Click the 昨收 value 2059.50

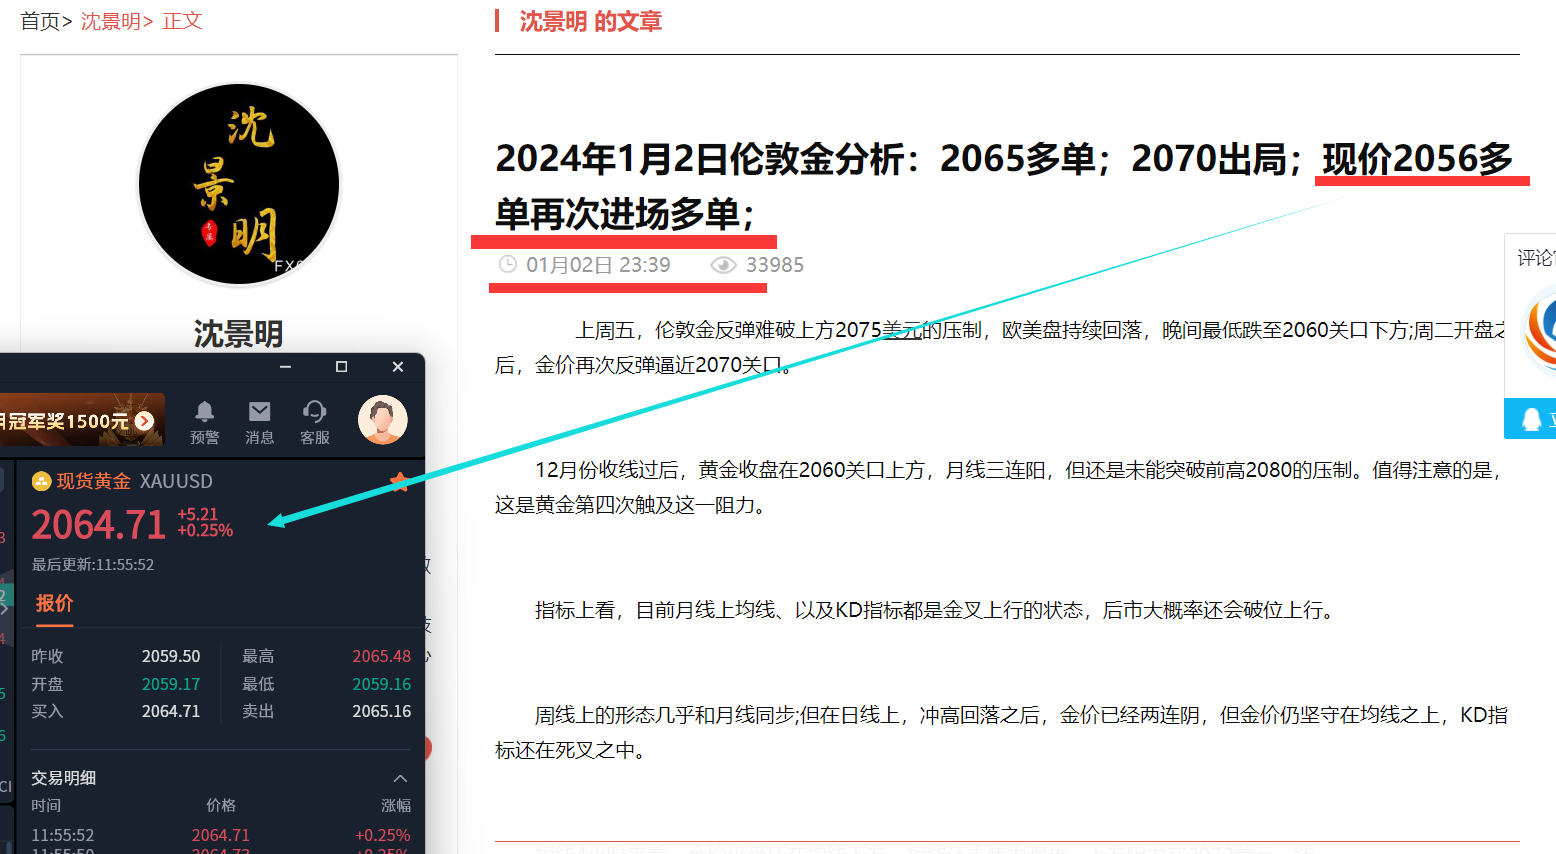pyautogui.click(x=171, y=656)
